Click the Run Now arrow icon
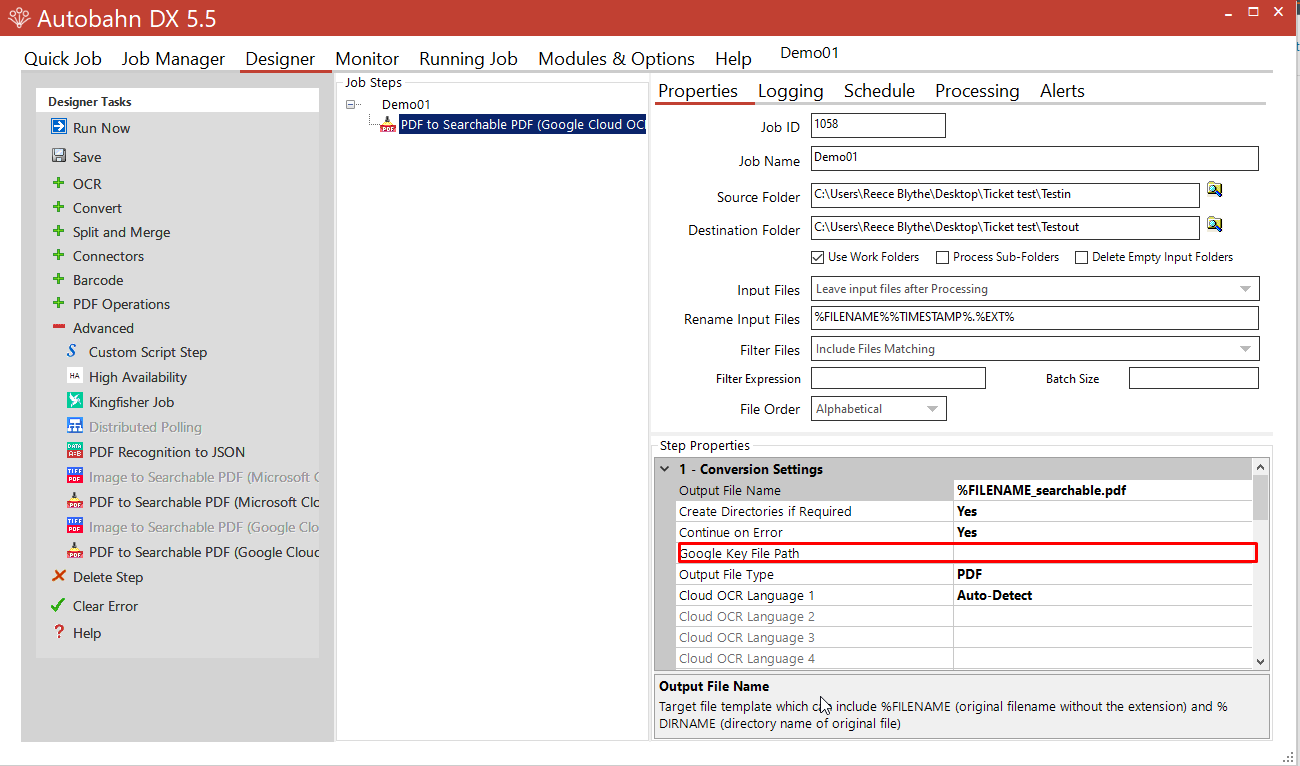 coord(59,128)
